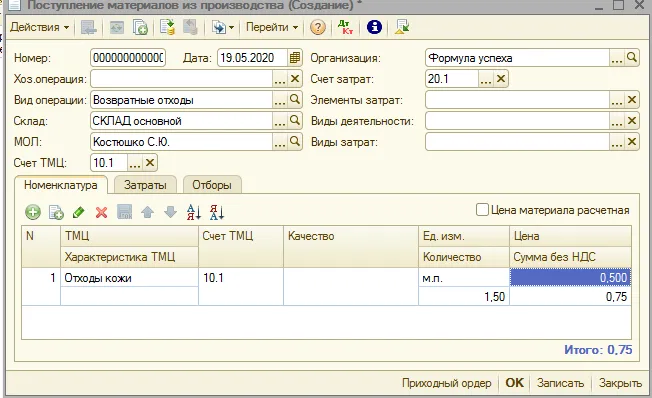Click the create-based-on icon dropdown

click(223, 27)
